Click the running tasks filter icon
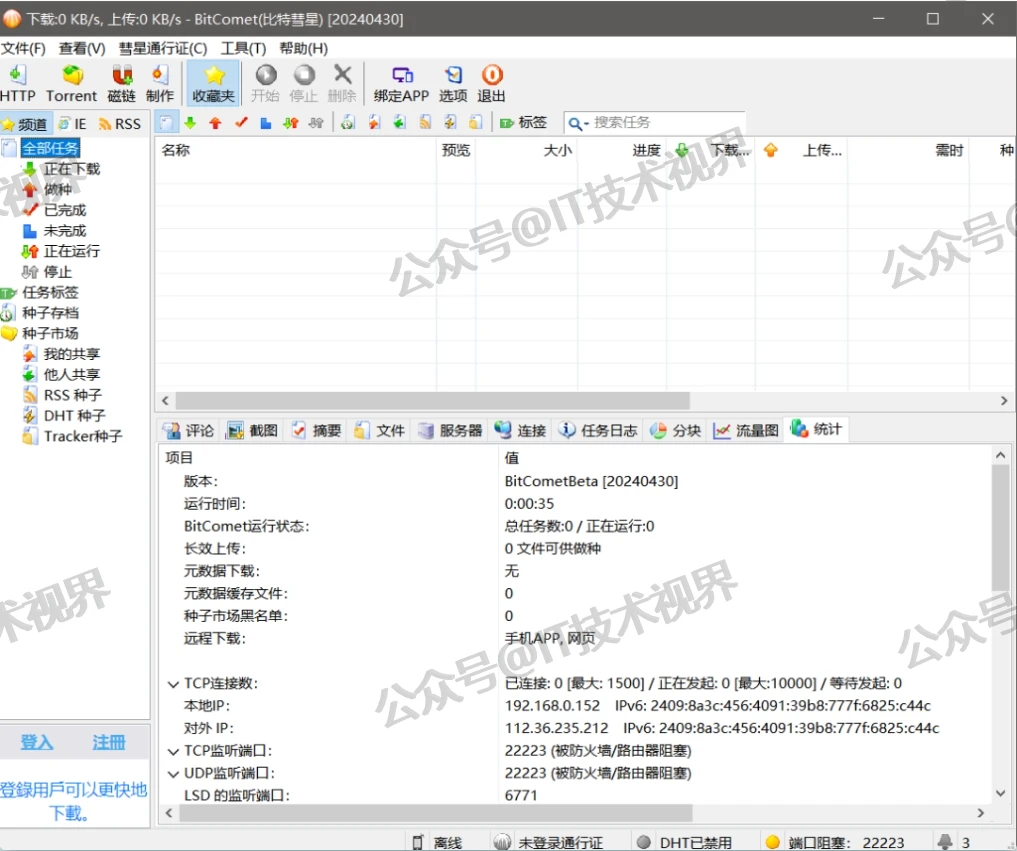The width and height of the screenshot is (1017, 851). click(291, 122)
